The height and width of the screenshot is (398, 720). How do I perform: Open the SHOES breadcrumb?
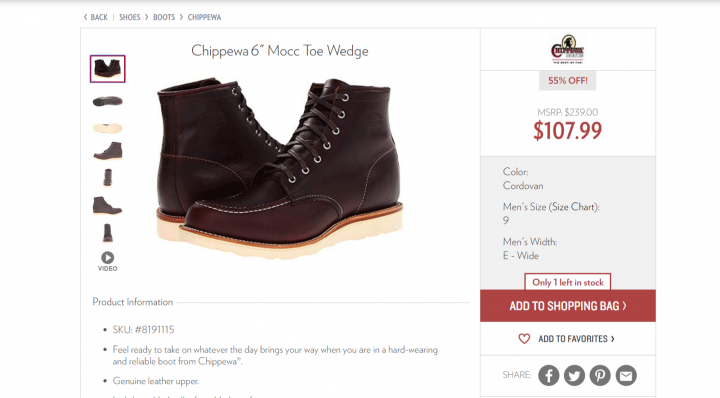[129, 17]
